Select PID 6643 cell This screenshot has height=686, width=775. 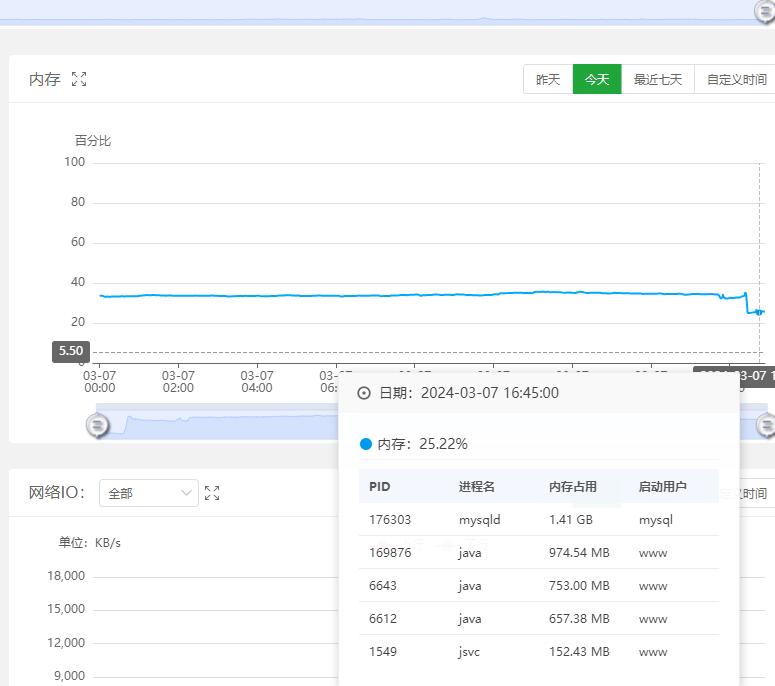[383, 586]
